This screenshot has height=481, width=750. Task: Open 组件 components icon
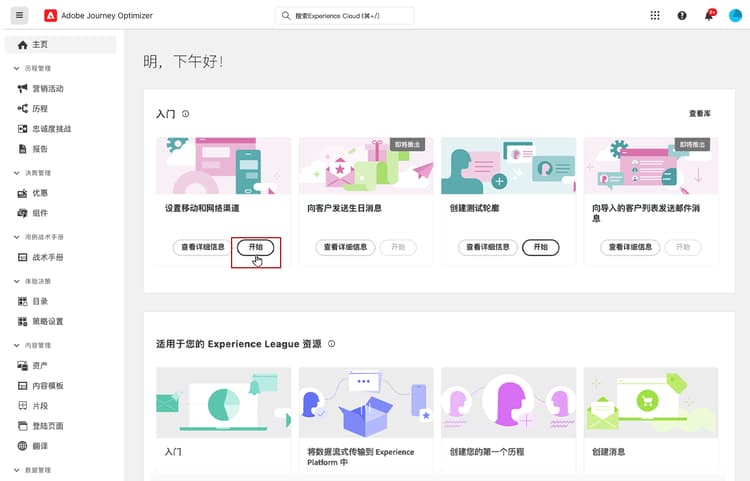coord(22,213)
